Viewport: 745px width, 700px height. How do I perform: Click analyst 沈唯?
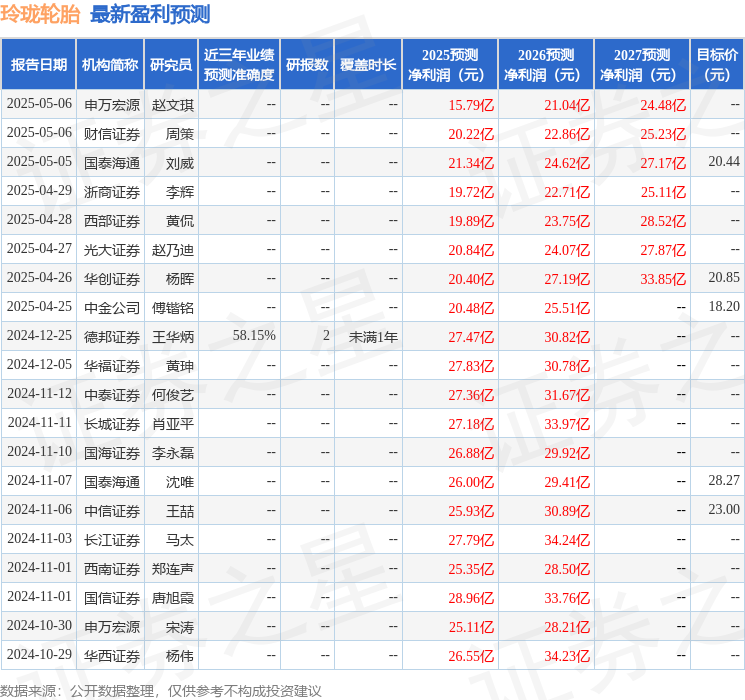[180, 482]
